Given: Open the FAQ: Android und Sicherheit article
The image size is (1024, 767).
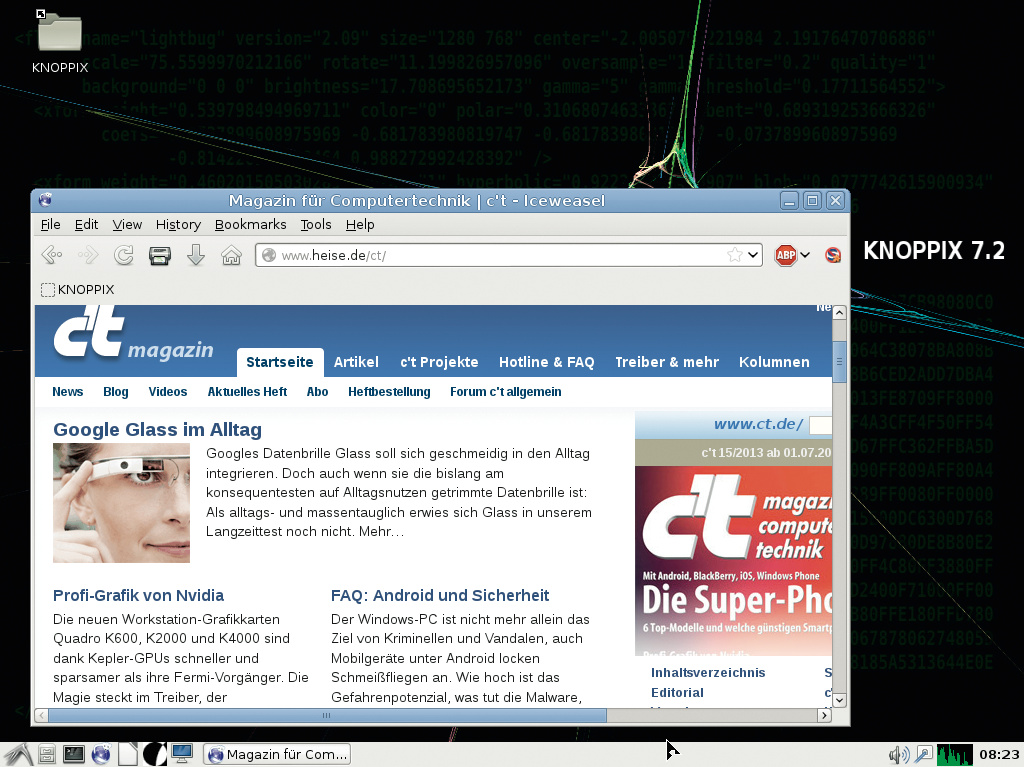Looking at the screenshot, I should [440, 595].
